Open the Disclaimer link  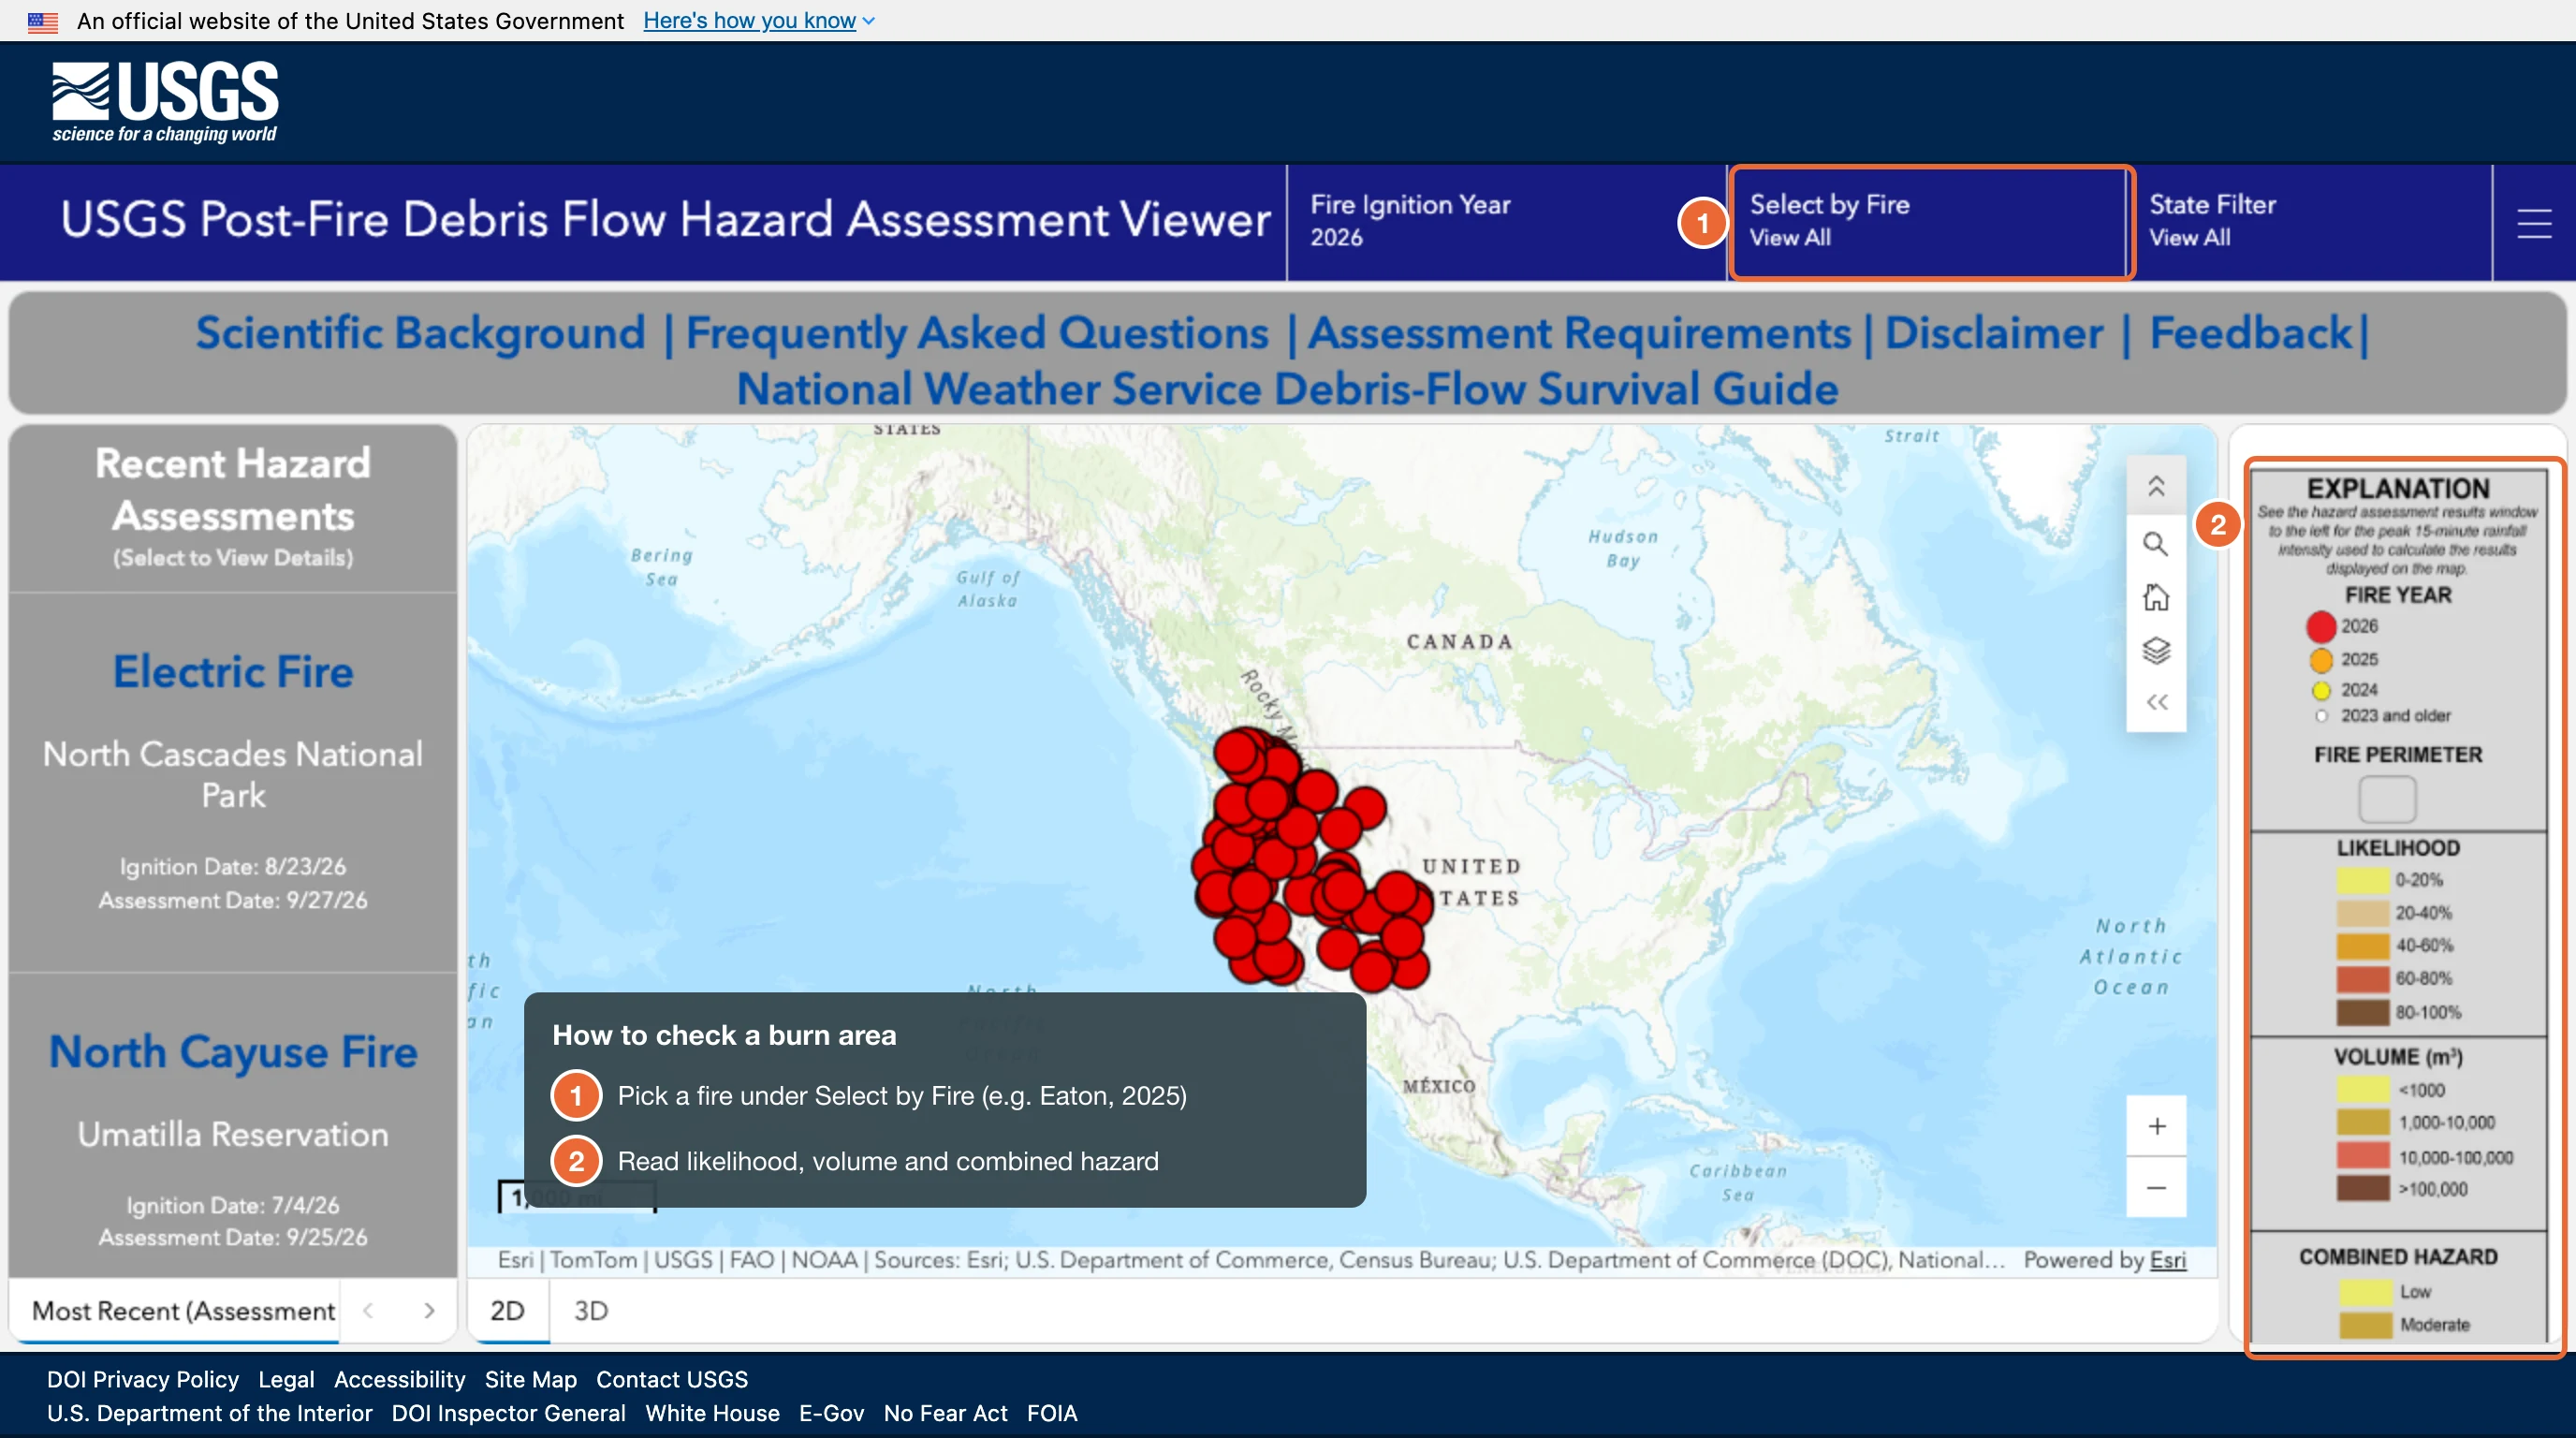(x=1994, y=333)
